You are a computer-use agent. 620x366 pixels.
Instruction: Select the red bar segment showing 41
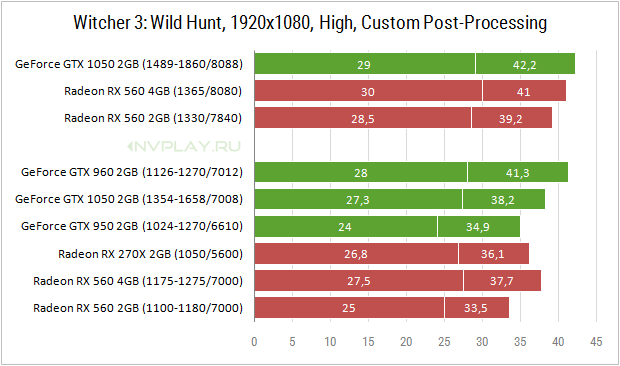click(524, 91)
